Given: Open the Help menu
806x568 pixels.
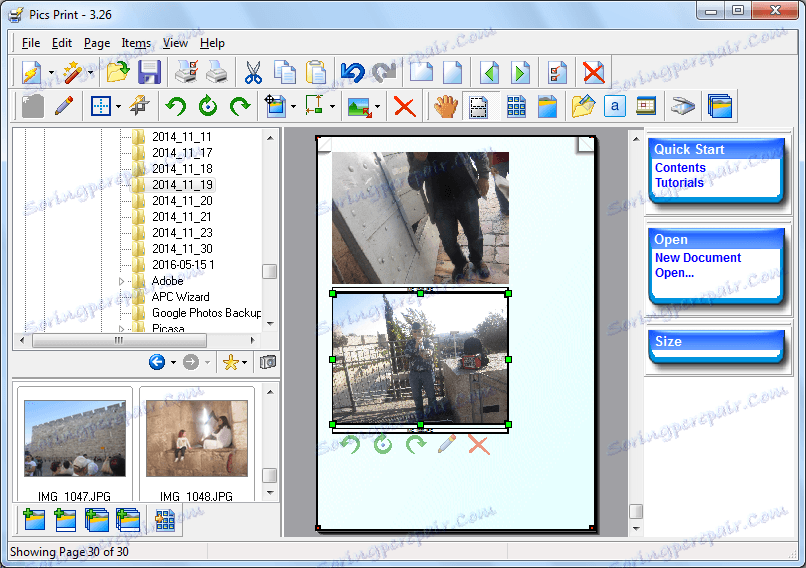Looking at the screenshot, I should point(212,43).
